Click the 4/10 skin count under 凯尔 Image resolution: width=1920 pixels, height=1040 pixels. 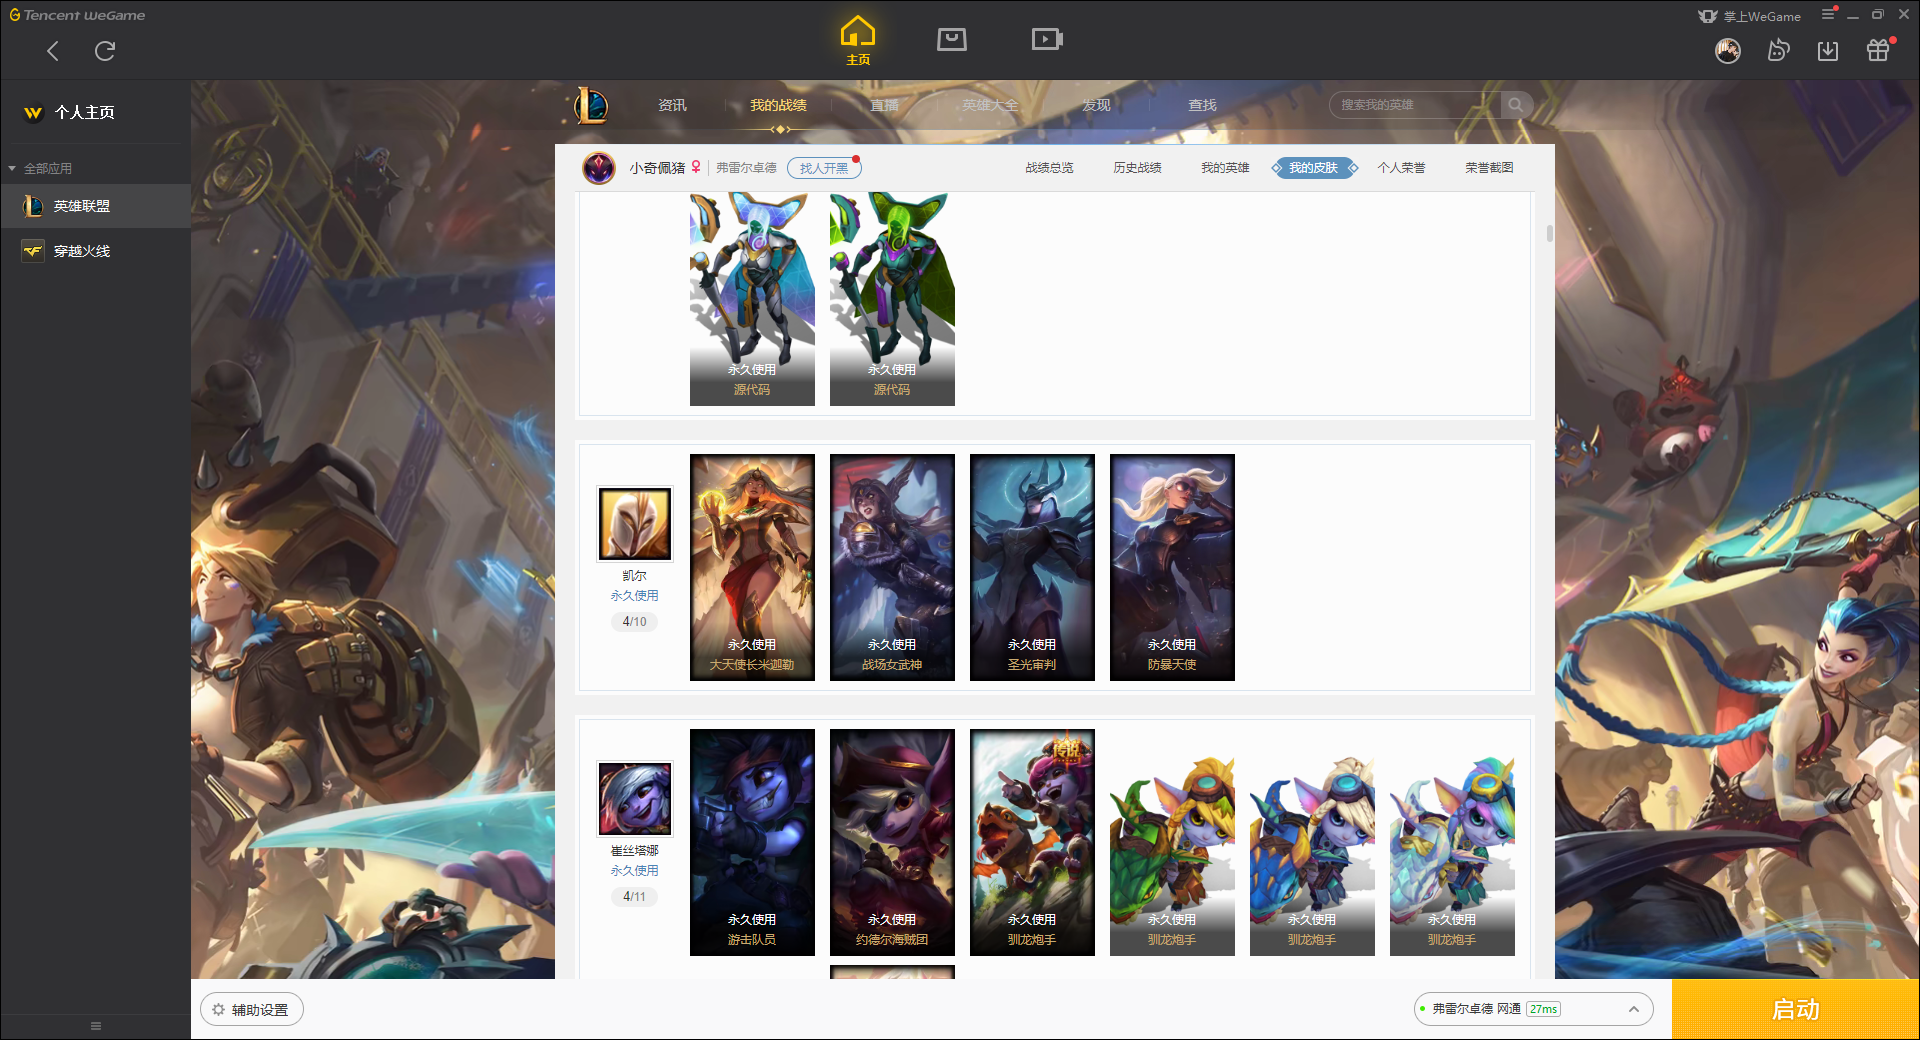coord(634,621)
